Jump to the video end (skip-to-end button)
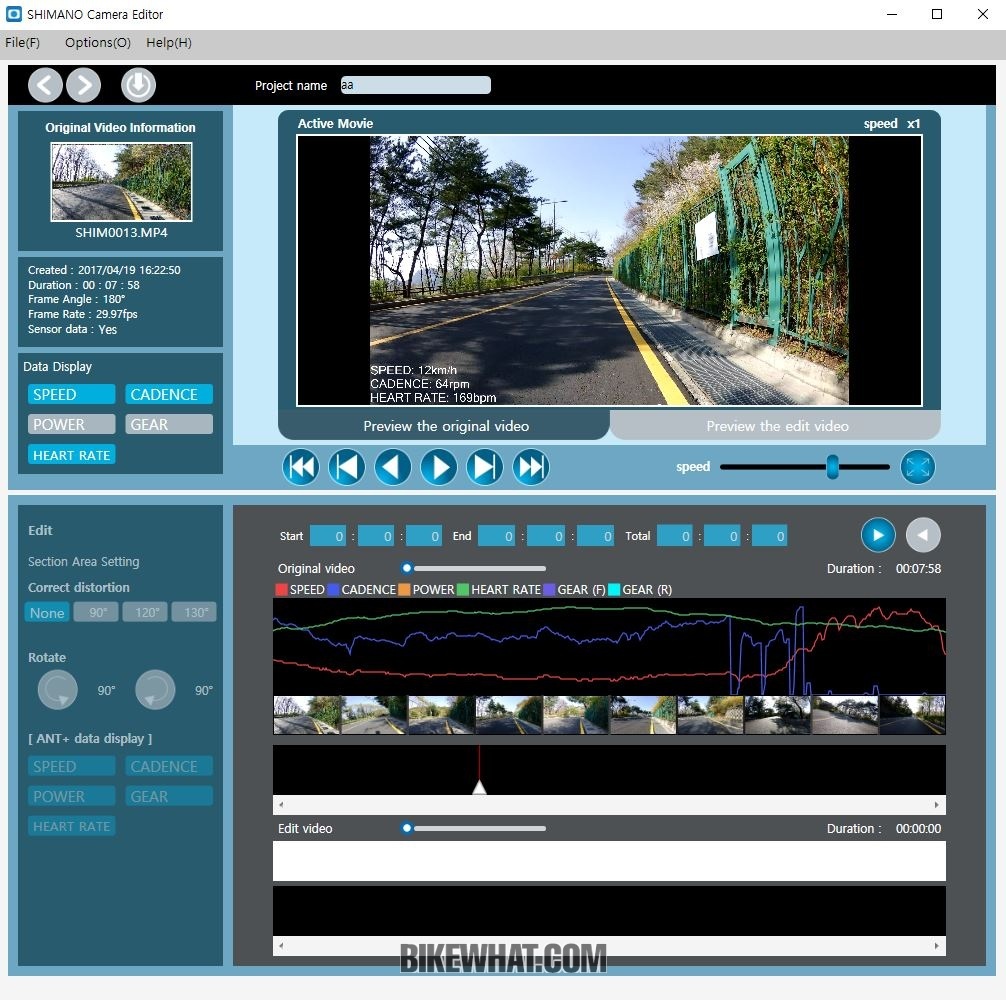Screen dimensions: 1006x1000 pyautogui.click(x=531, y=467)
